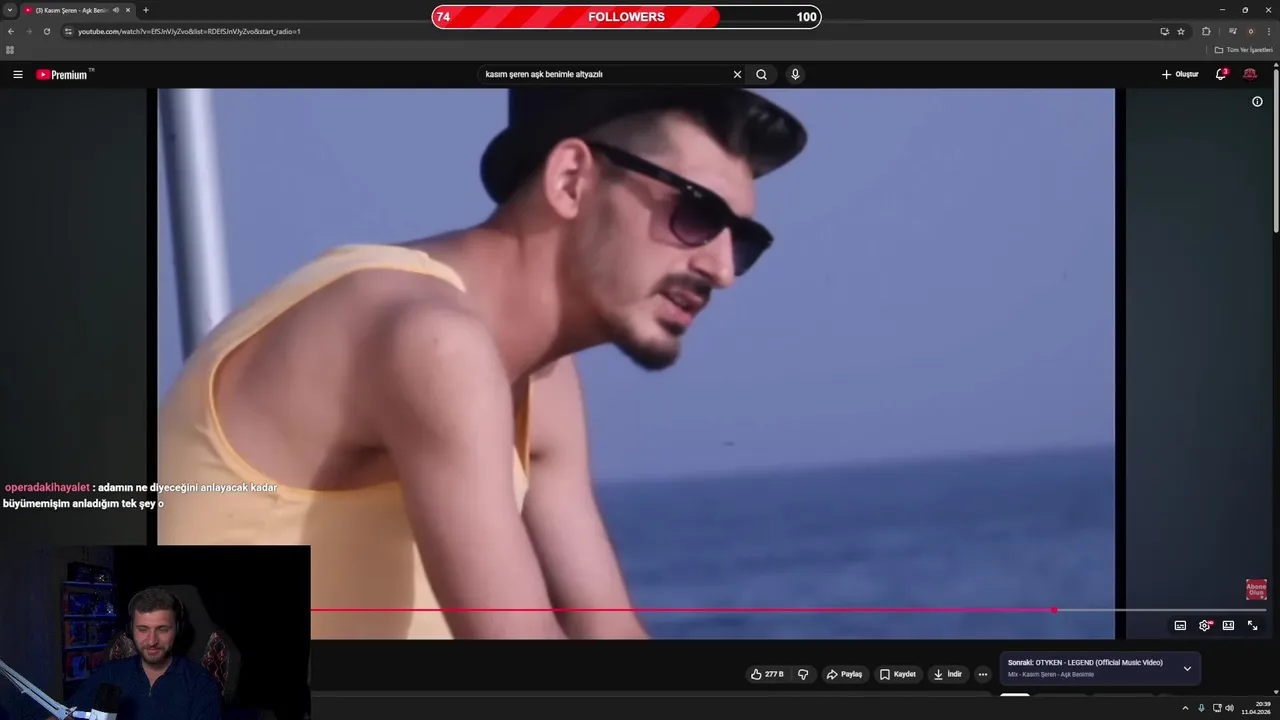
Task: Download the video with İndir
Action: click(947, 674)
